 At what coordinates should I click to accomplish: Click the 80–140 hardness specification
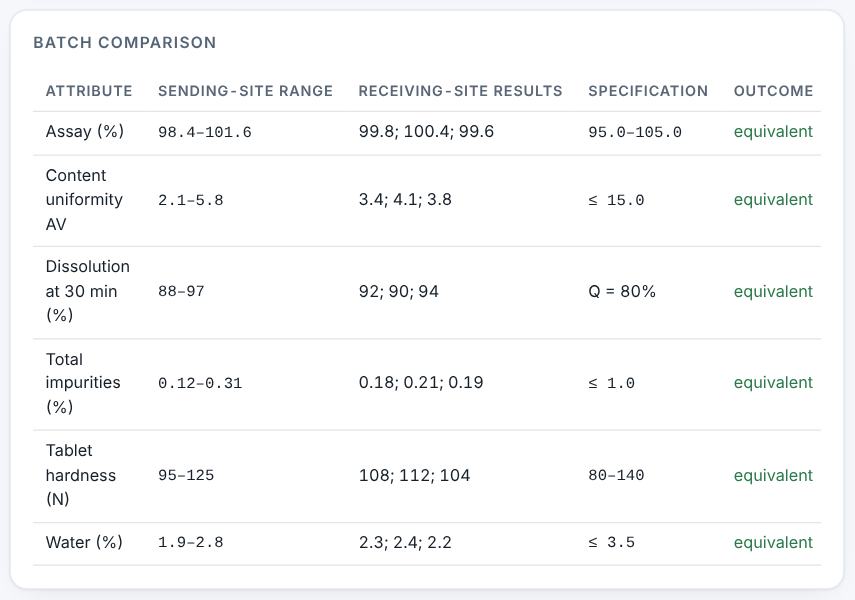[616, 475]
